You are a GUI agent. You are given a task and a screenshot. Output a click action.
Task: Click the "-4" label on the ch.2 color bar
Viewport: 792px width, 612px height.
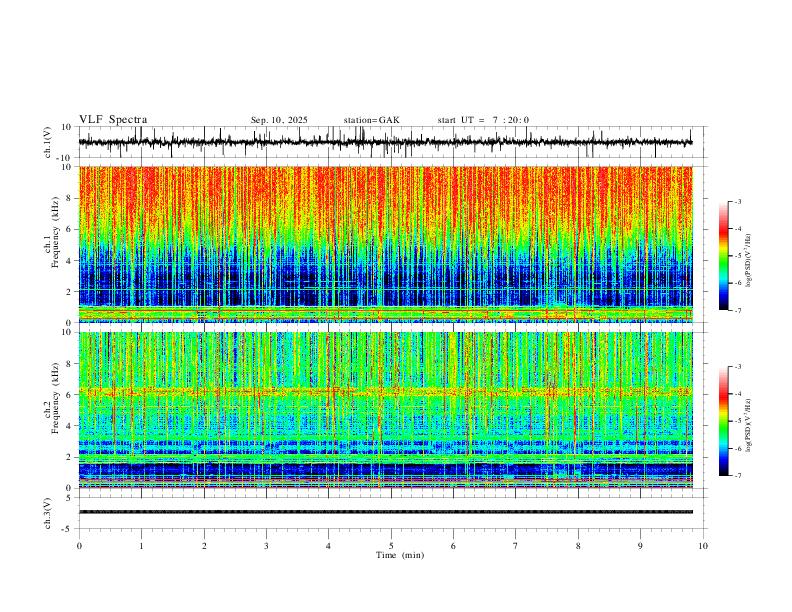(738, 394)
